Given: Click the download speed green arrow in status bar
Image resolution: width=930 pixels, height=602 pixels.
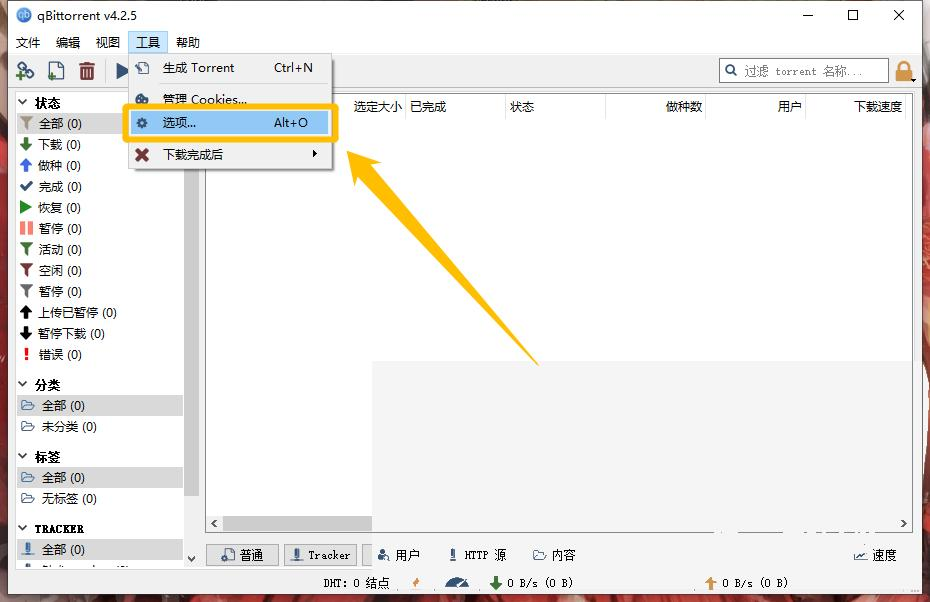Looking at the screenshot, I should tap(496, 583).
